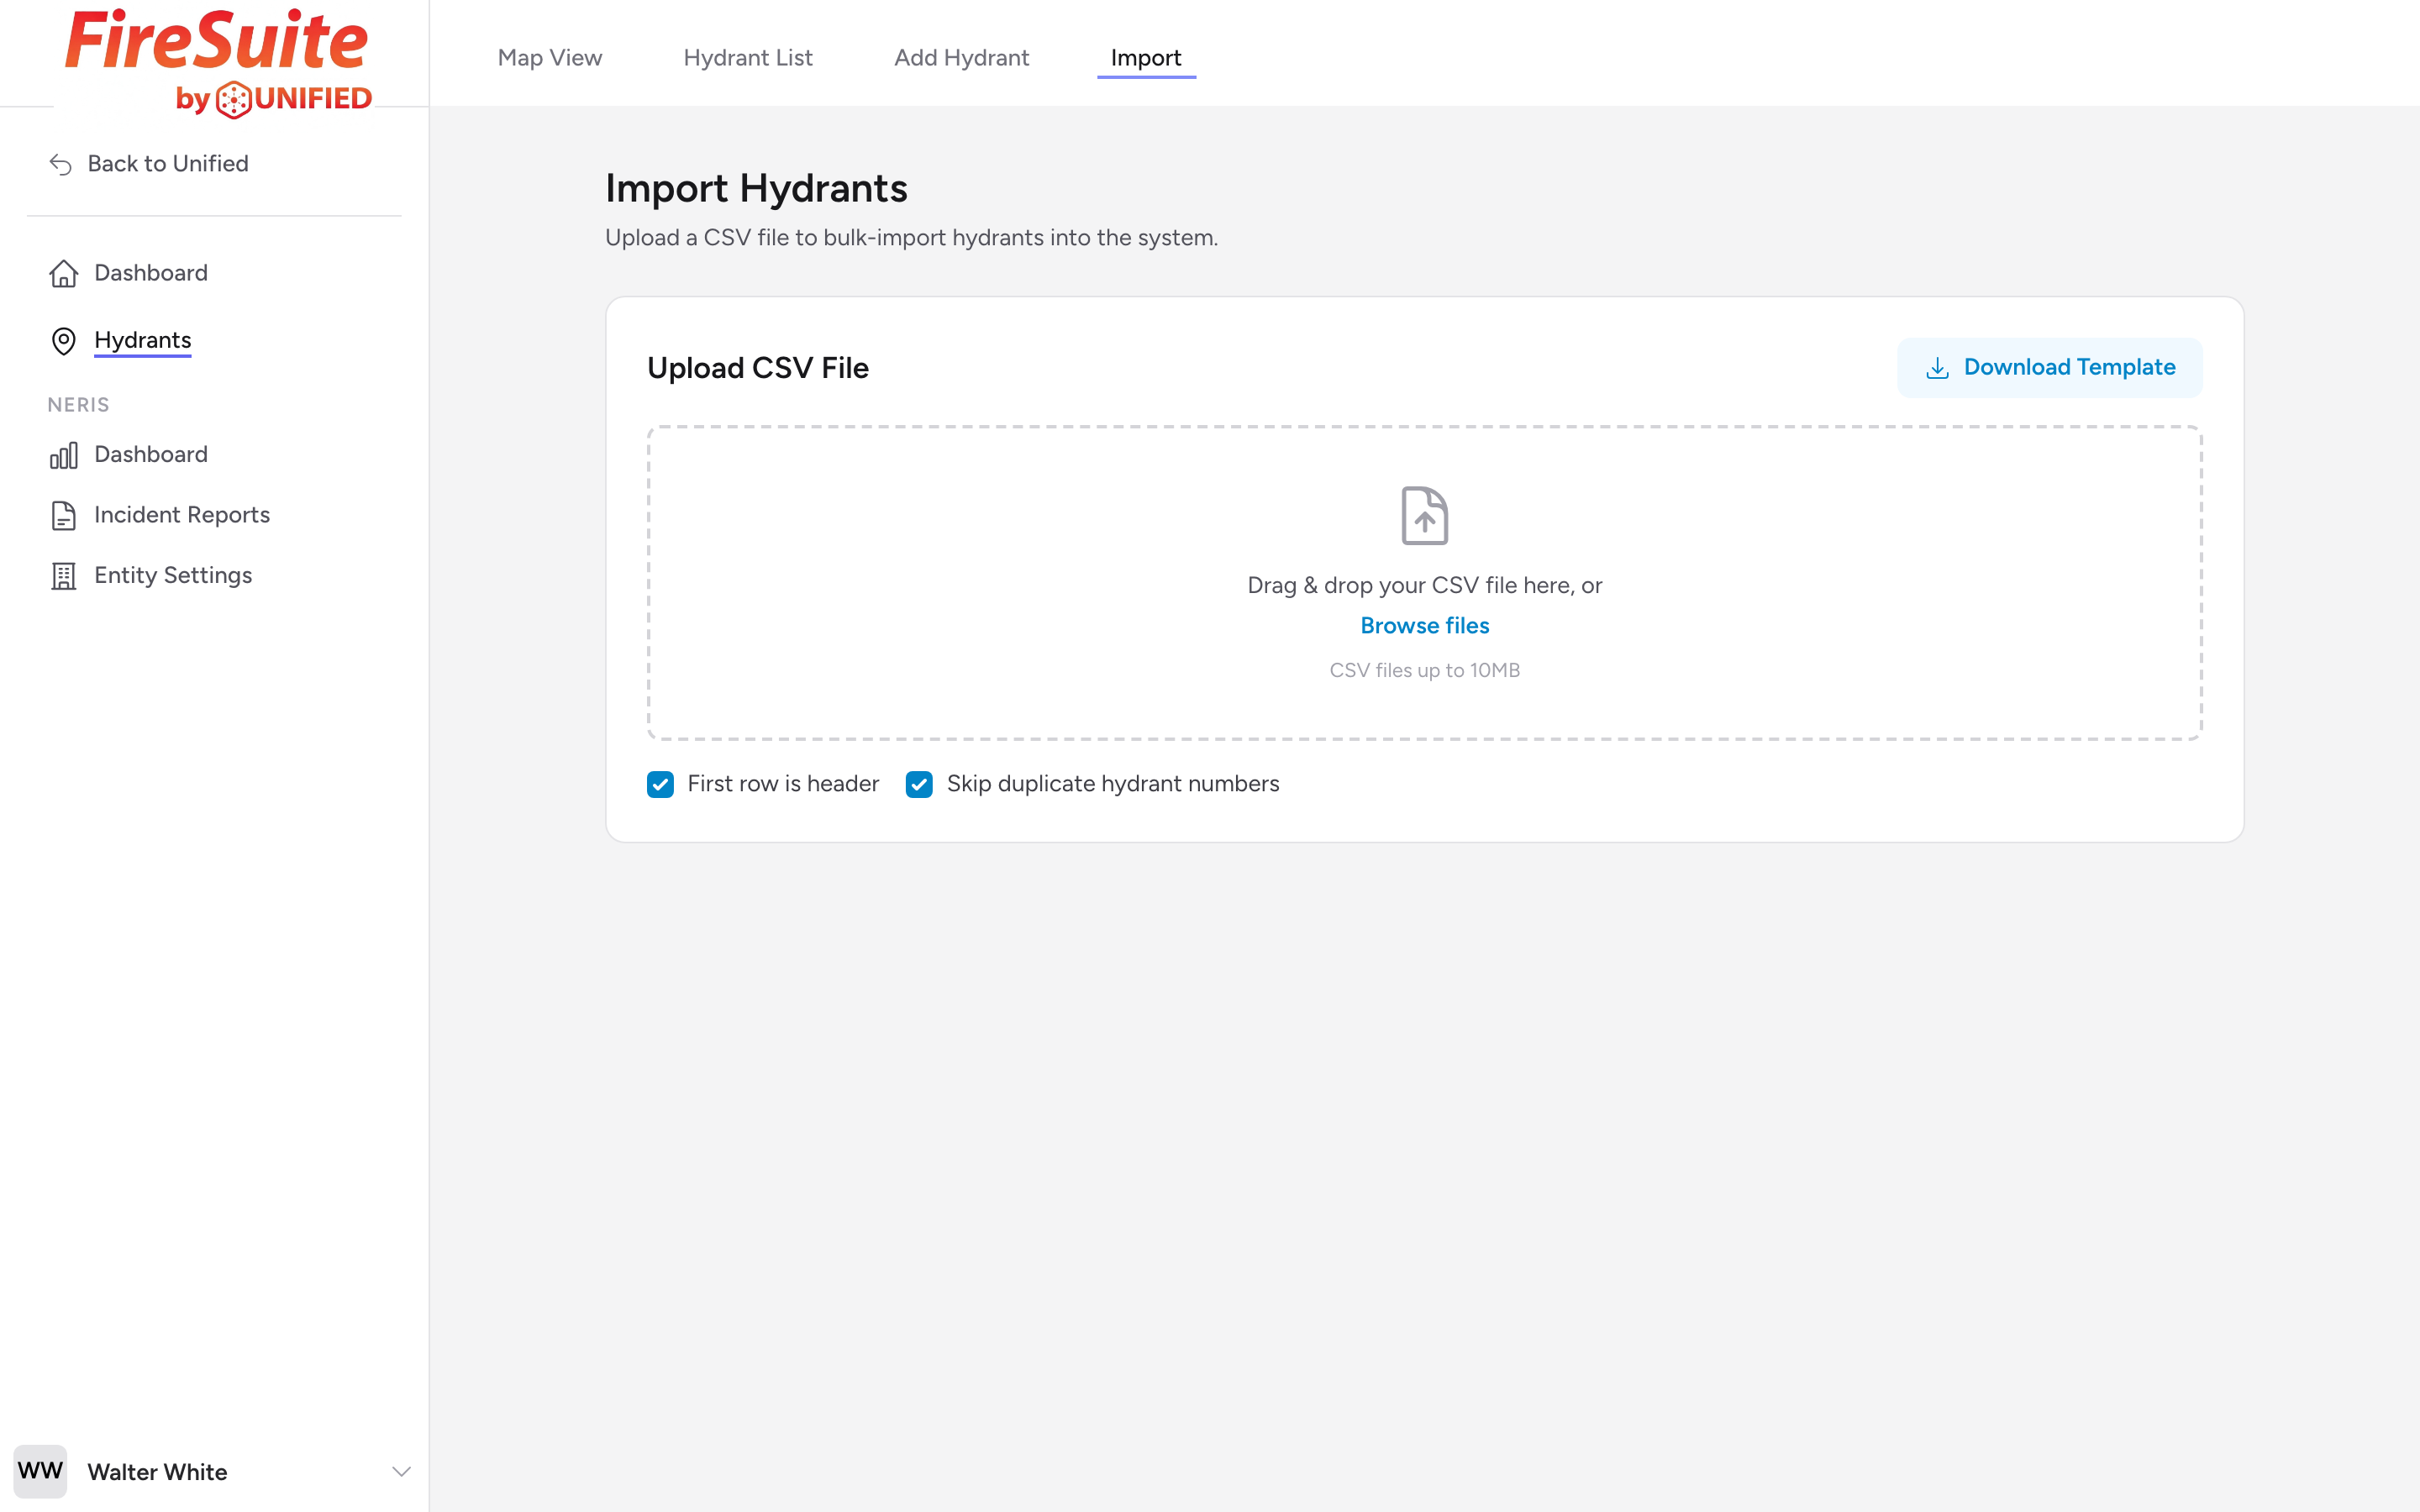
Task: Open the main Dashboard sidebar item
Action: point(151,273)
